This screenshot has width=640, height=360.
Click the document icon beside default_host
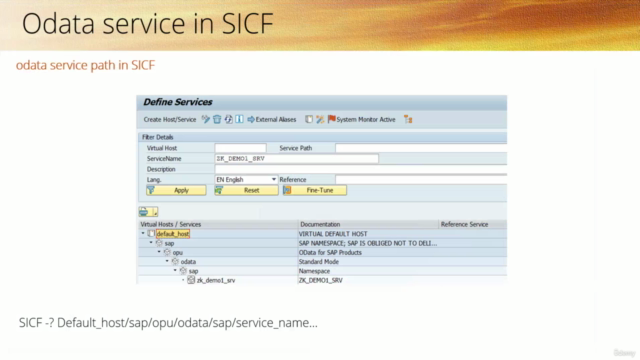151,233
